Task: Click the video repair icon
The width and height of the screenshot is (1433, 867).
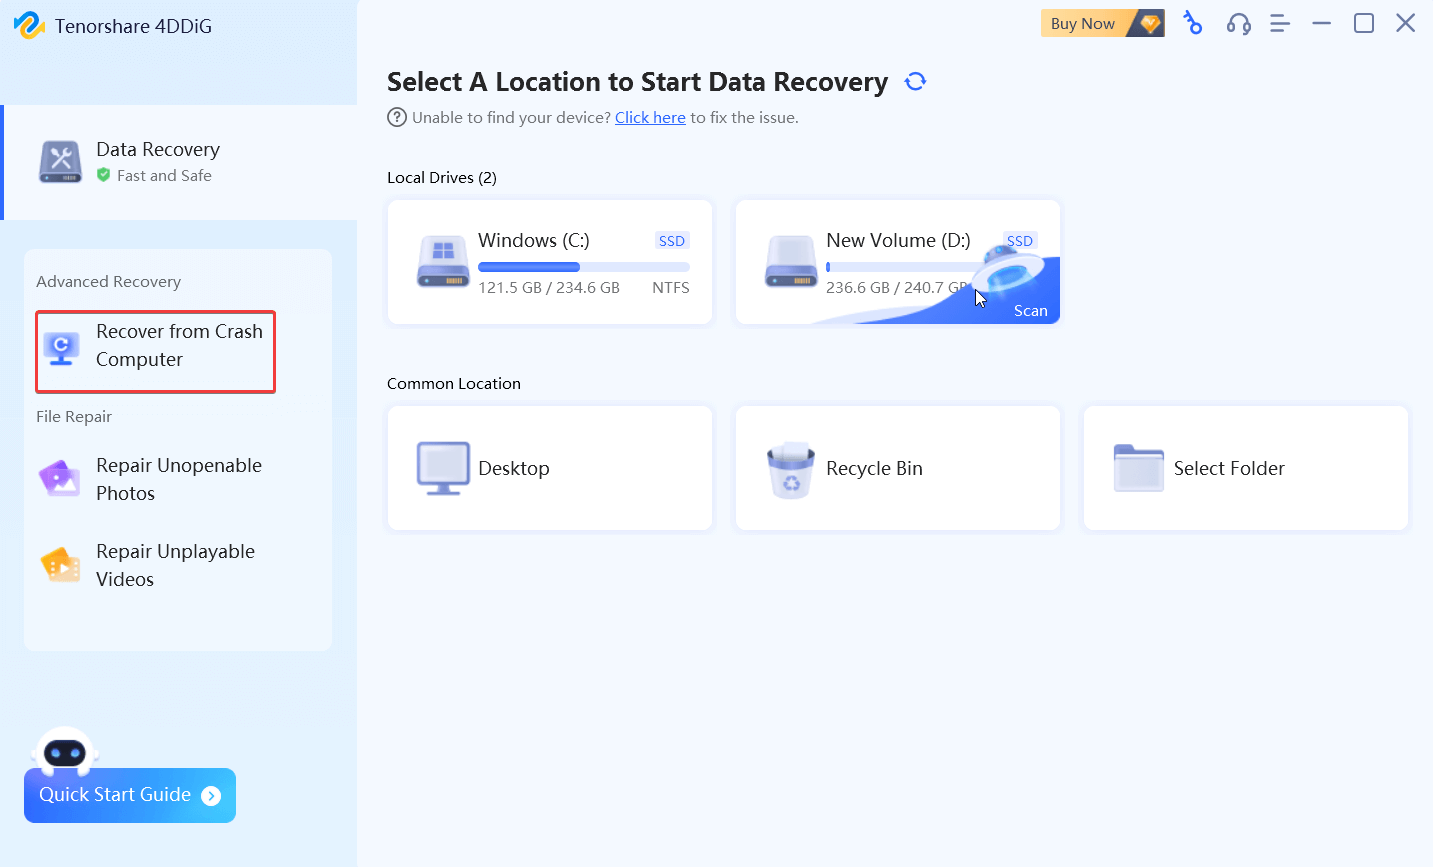Action: tap(60, 565)
